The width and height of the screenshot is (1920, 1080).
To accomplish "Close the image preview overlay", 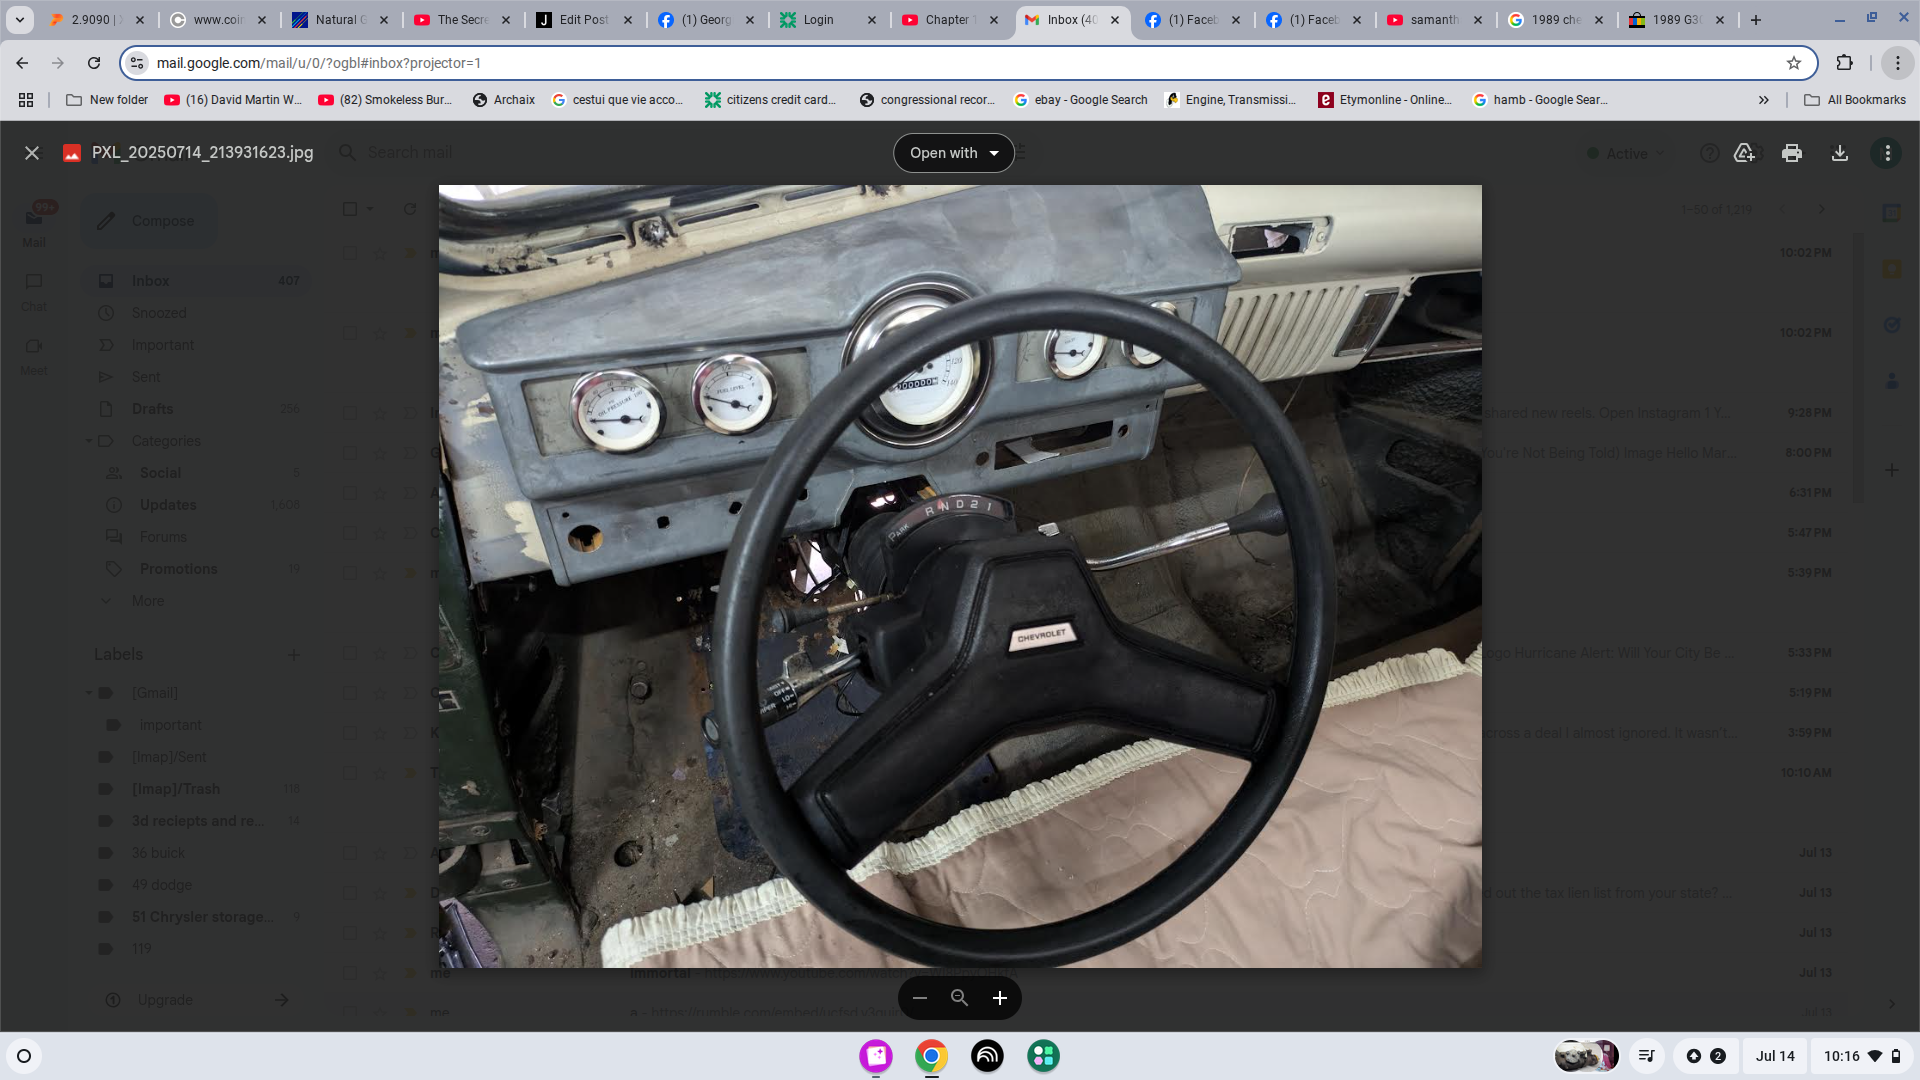I will point(32,153).
